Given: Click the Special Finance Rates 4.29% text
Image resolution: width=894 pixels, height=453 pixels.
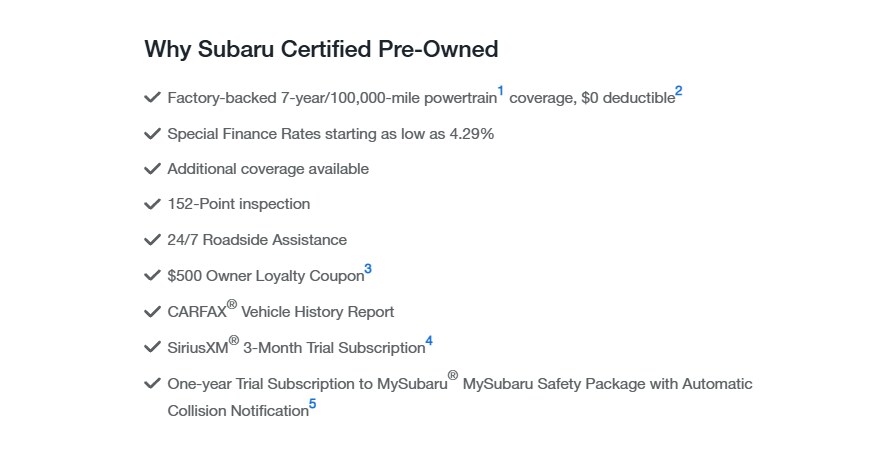Looking at the screenshot, I should (330, 134).
